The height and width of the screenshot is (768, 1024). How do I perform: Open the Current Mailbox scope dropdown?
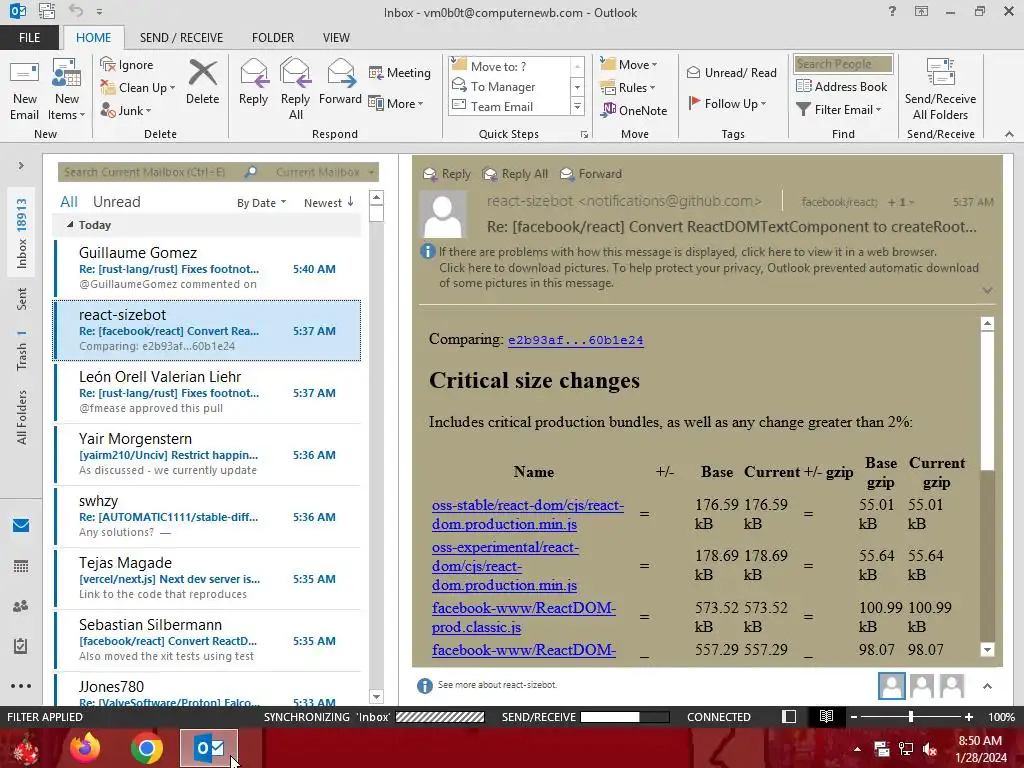tap(325, 172)
